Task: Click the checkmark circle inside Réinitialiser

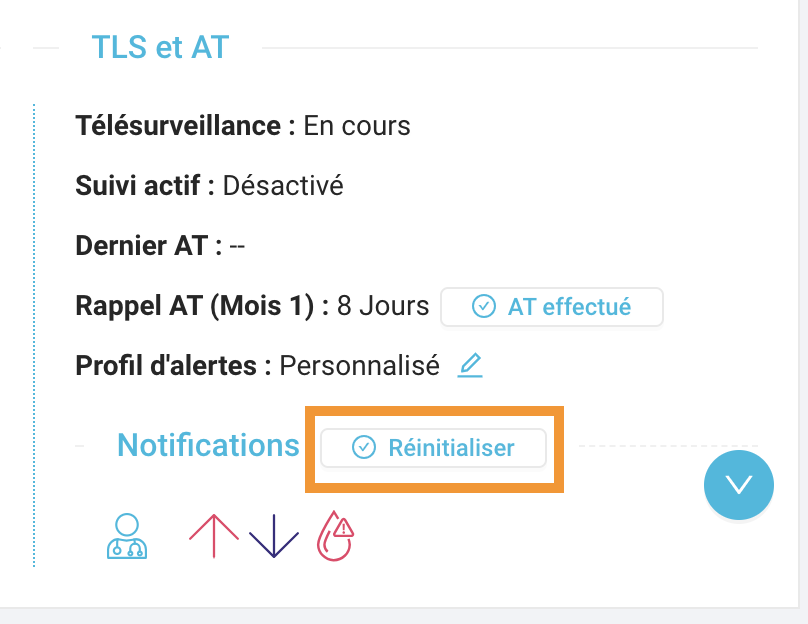Action: [x=364, y=447]
